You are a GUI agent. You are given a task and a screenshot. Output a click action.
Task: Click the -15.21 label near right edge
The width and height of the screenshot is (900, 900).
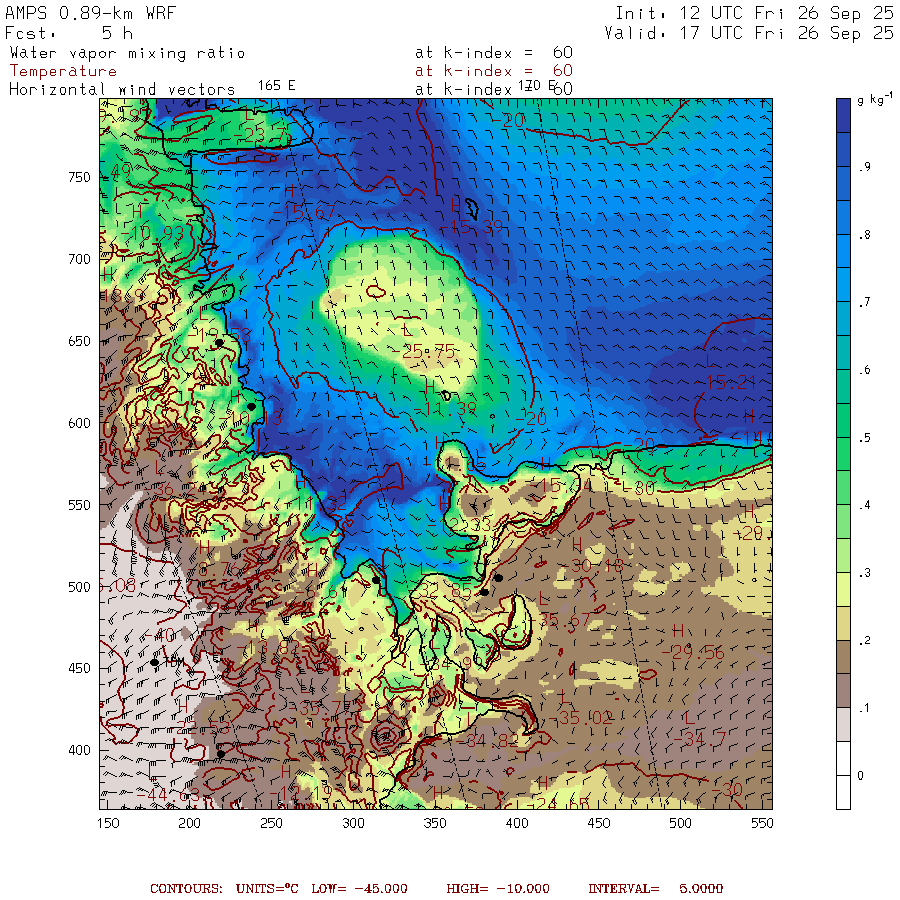coord(730,382)
